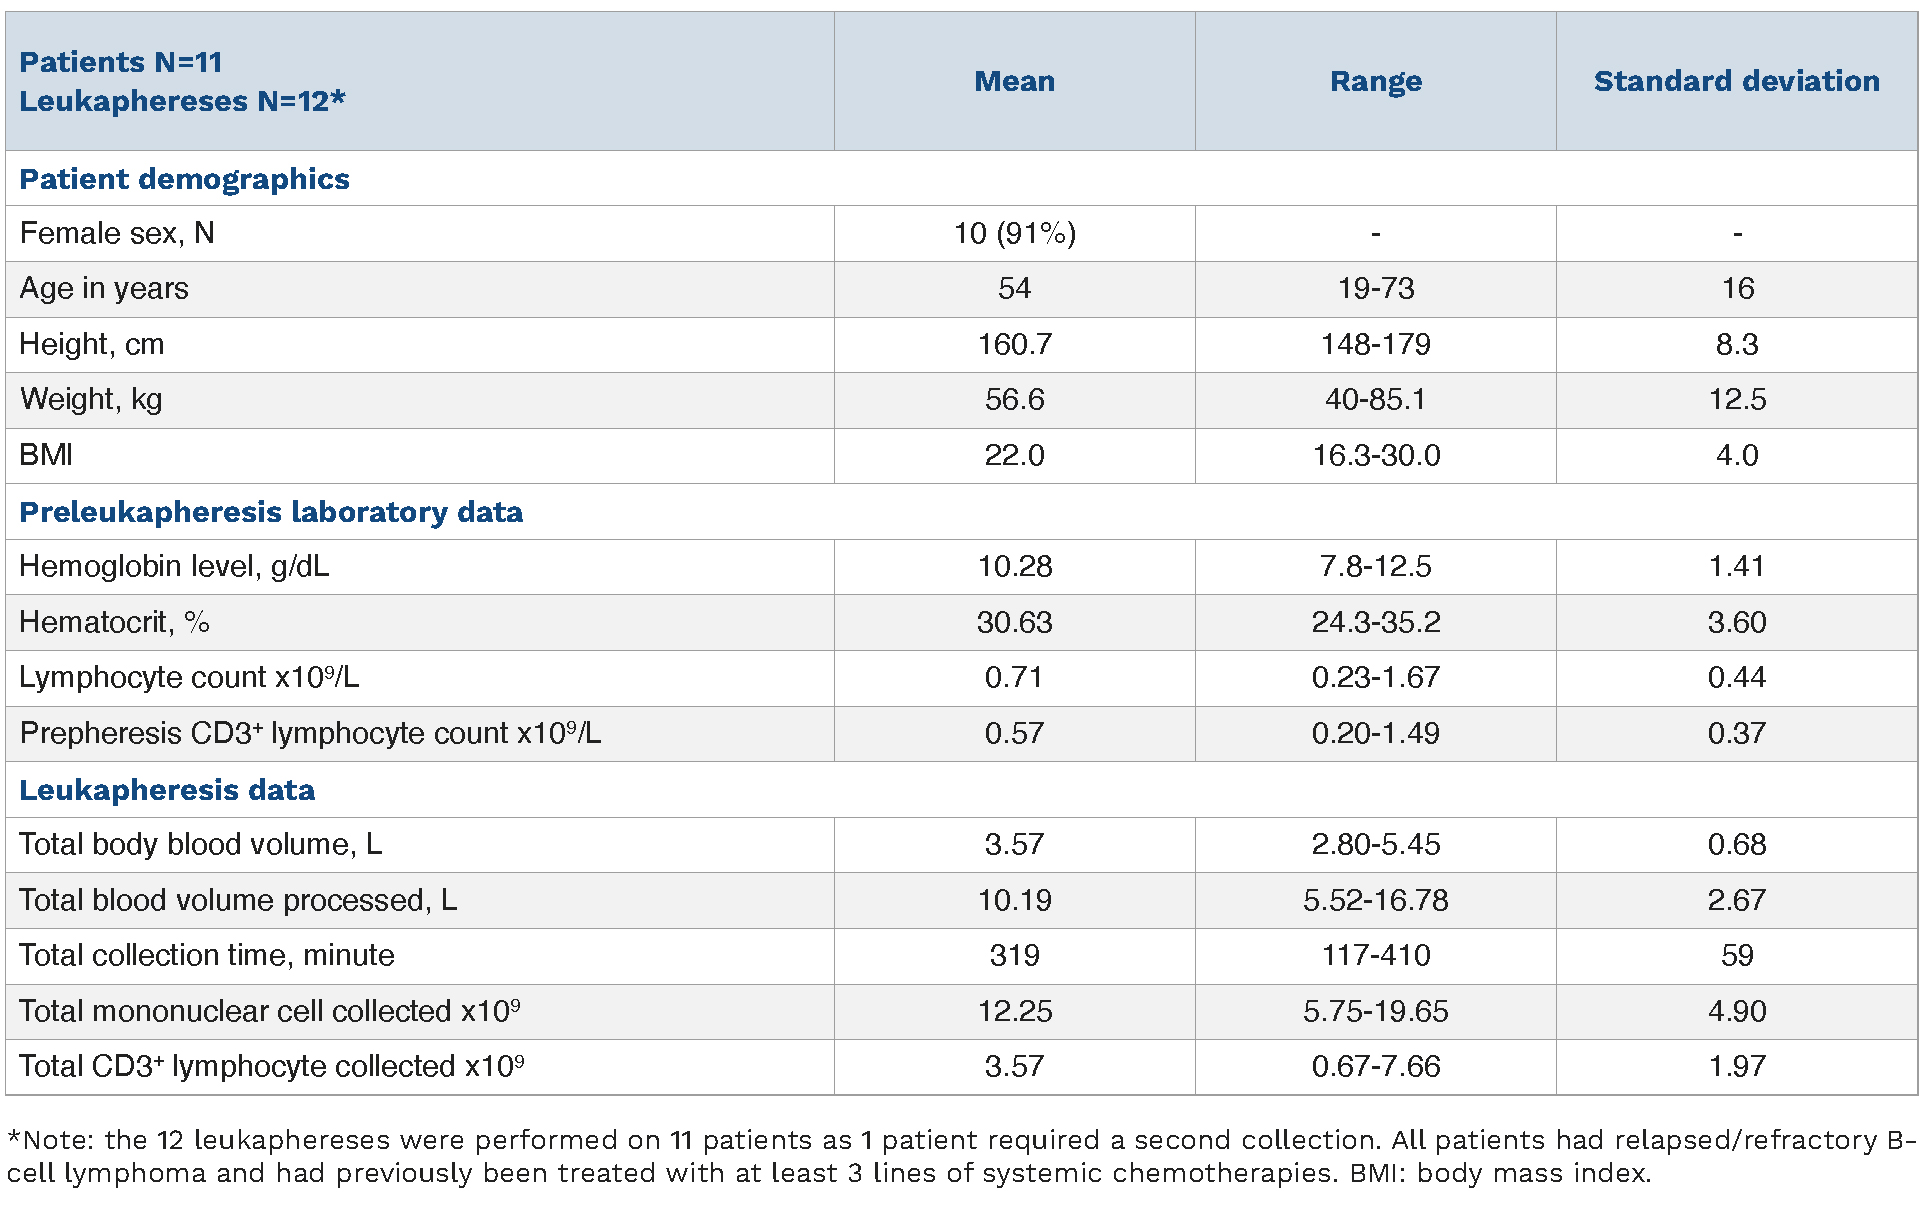
Task: Click the Height range cell 148-179
Action: [1375, 344]
